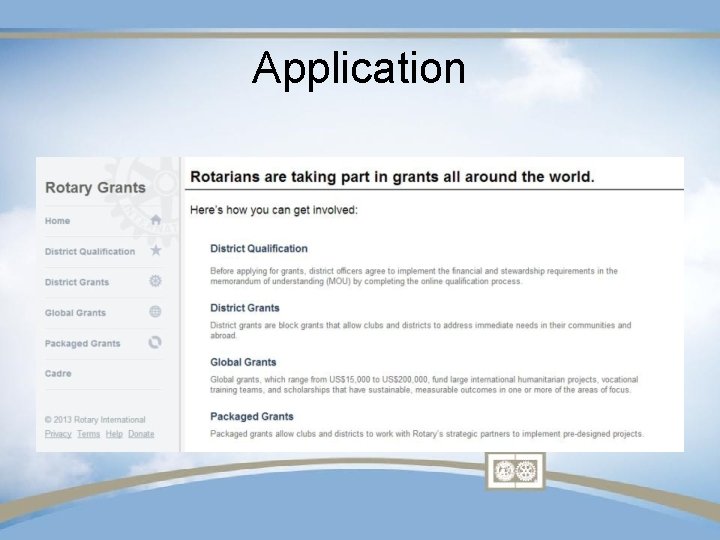The image size is (720, 540).
Task: Open Home in the sidebar menu
Action: (57, 221)
